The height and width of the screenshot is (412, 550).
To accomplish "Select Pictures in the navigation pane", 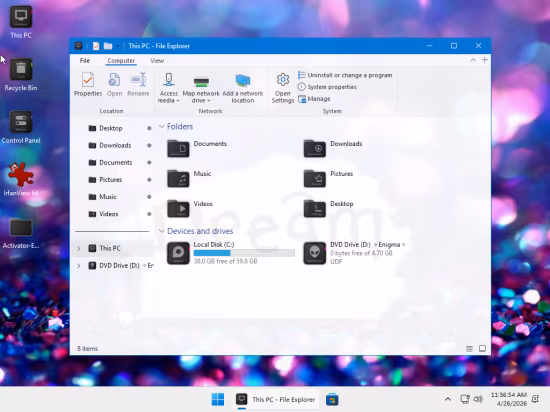I will tap(106, 180).
